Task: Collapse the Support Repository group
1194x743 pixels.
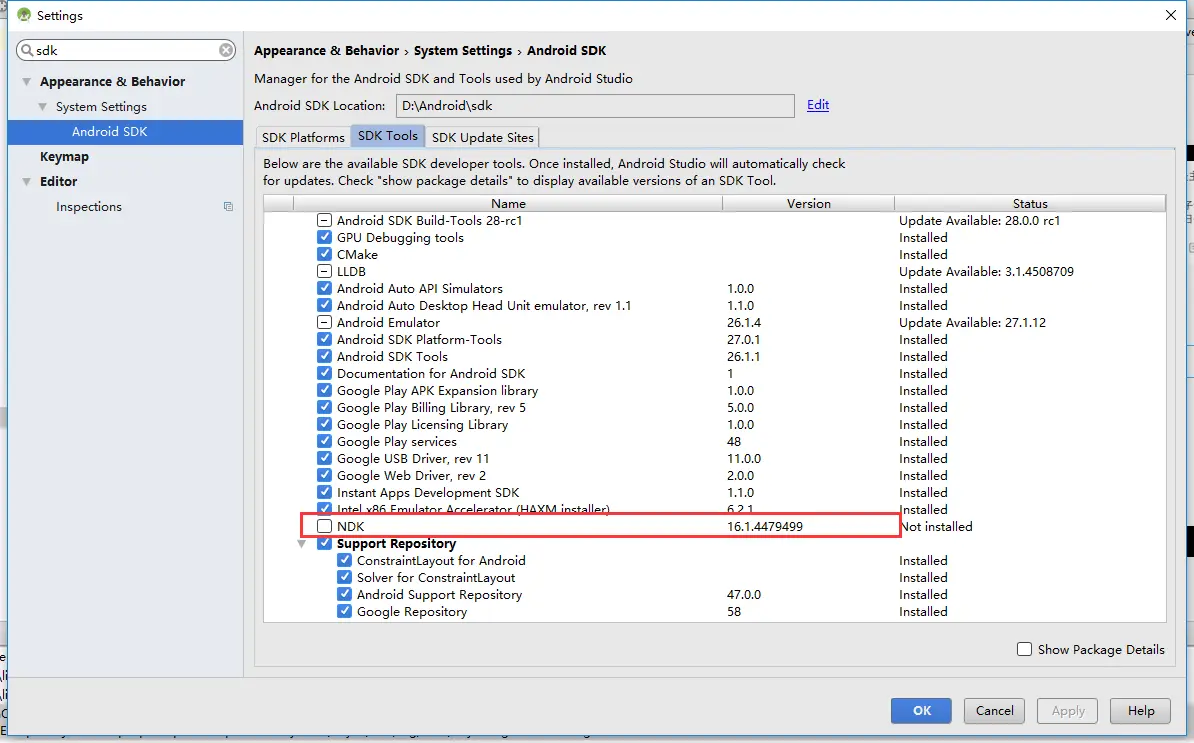Action: point(302,544)
